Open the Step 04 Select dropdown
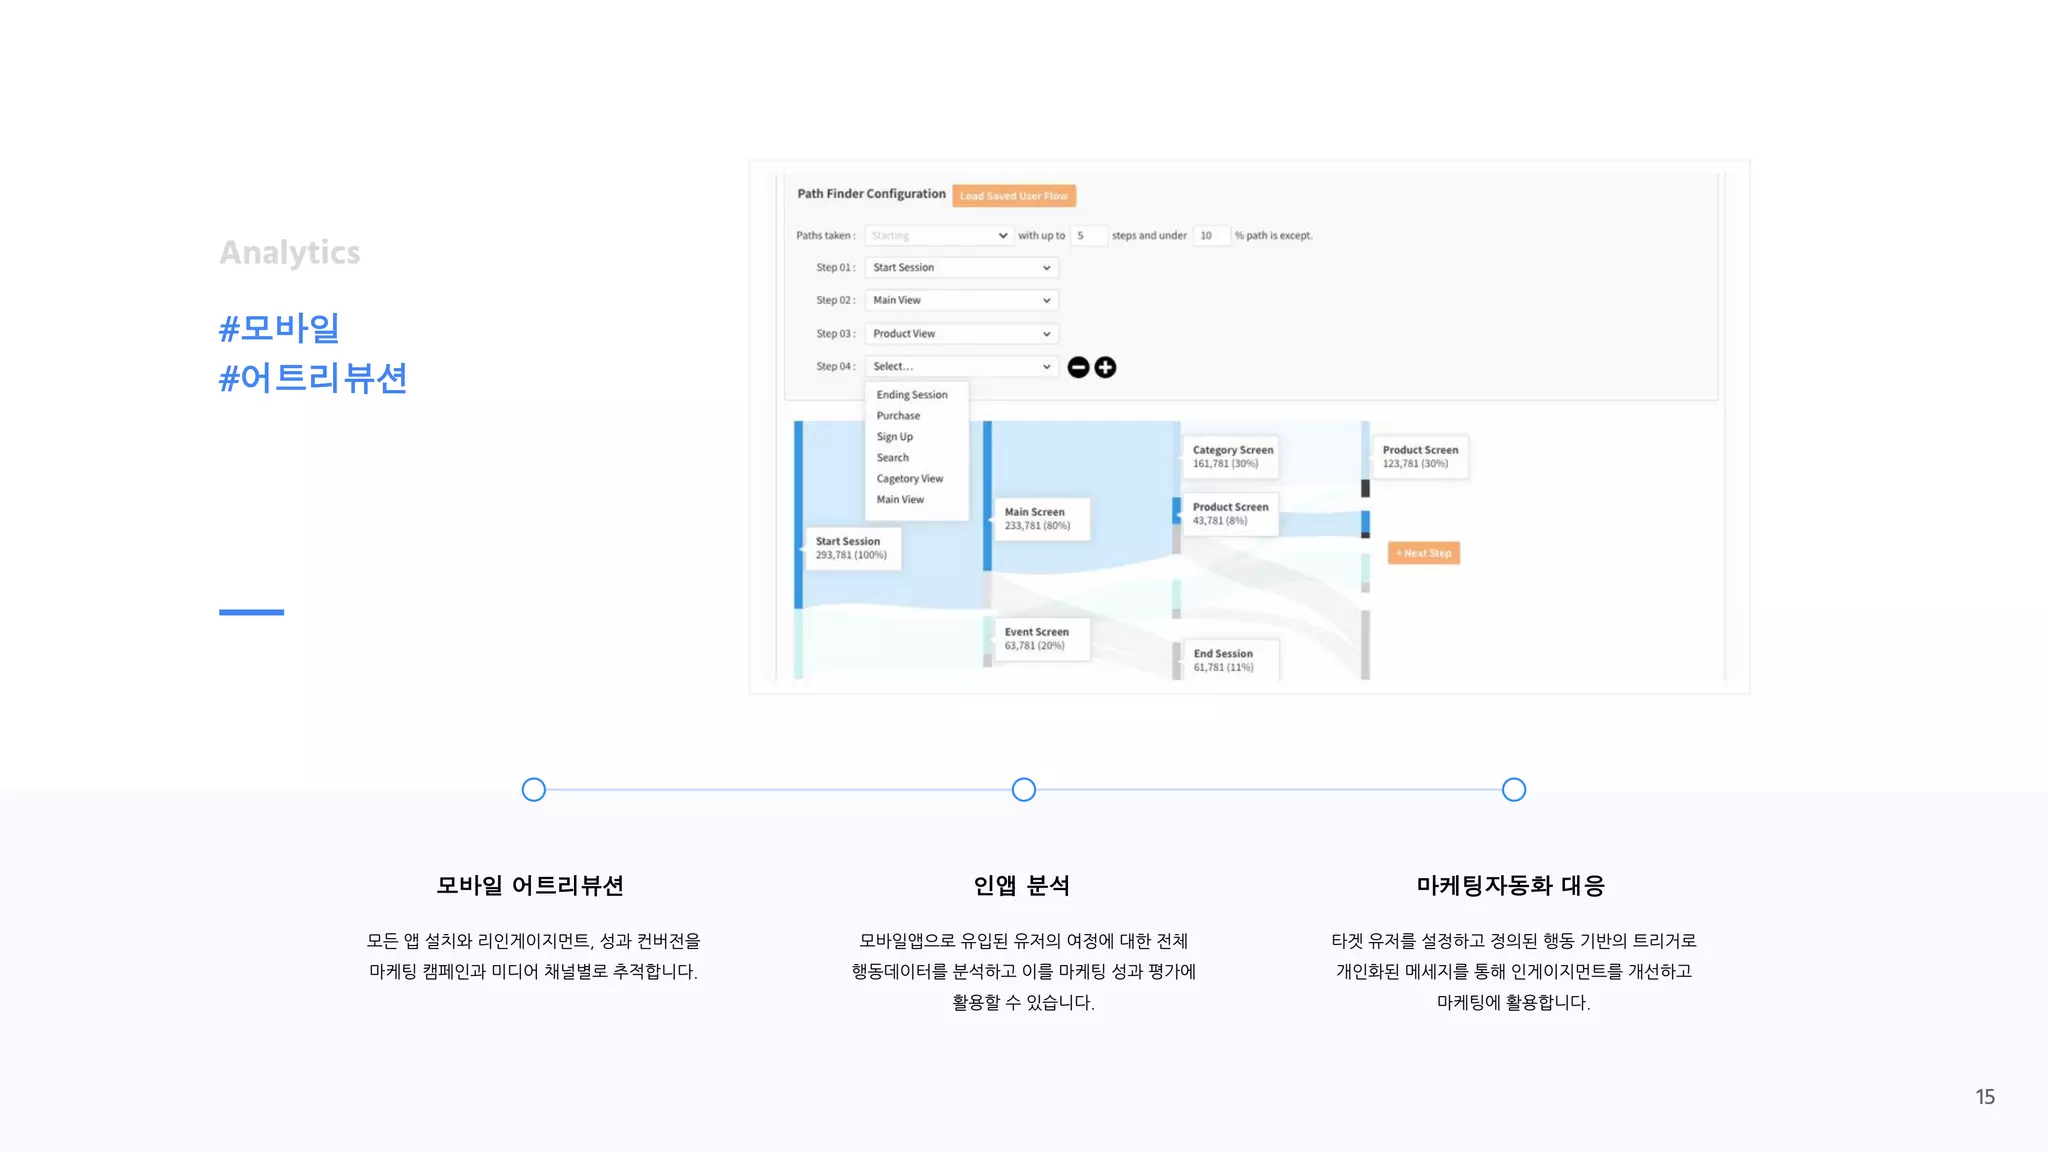The width and height of the screenshot is (2048, 1152). click(961, 367)
